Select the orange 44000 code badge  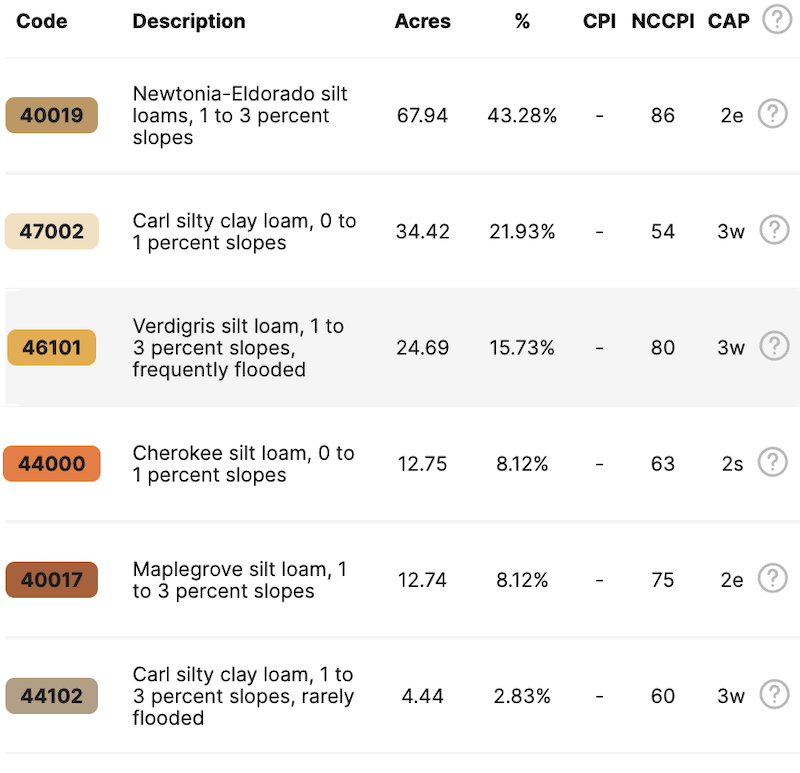point(51,463)
